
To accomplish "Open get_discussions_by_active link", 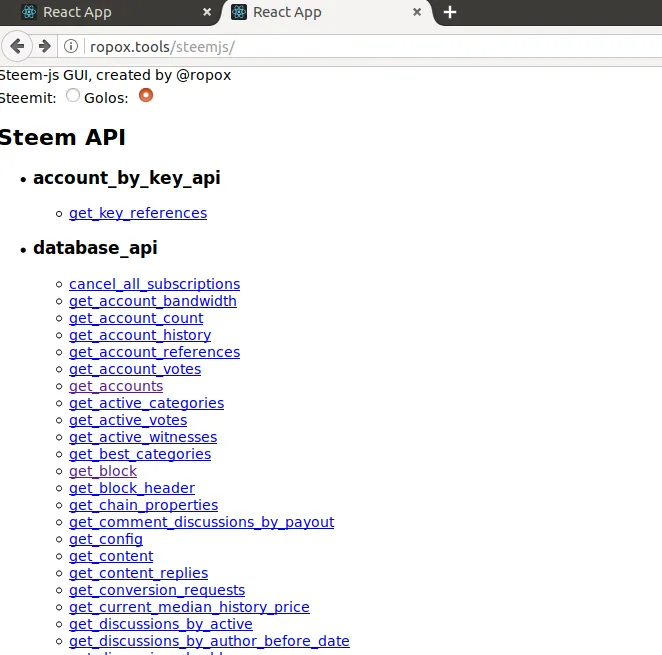I will pos(161,624).
